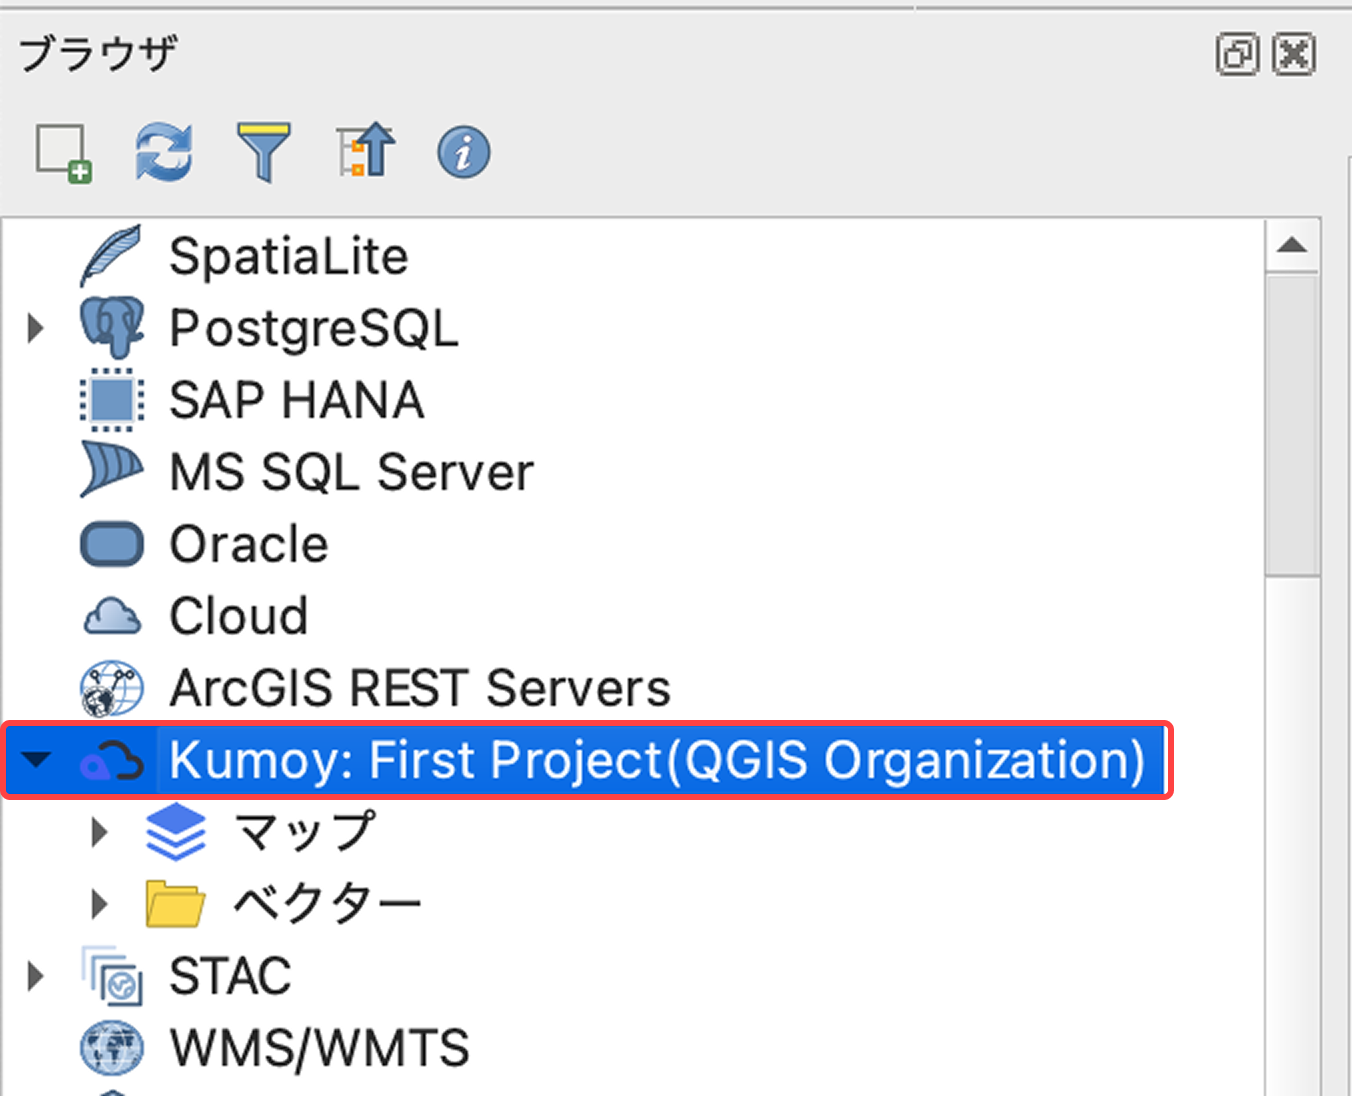Toggle the item properties info icon
This screenshot has height=1096, width=1352.
coord(463,153)
